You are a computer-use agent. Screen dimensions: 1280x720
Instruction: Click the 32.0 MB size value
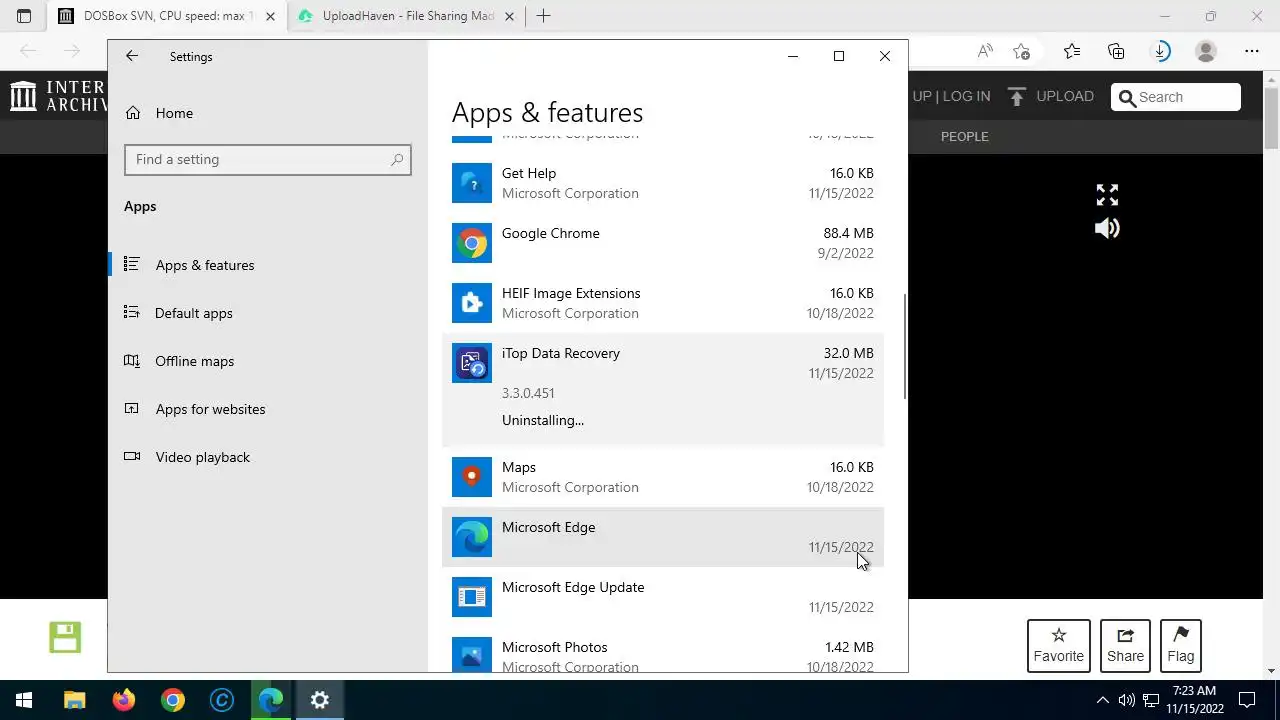click(848, 353)
